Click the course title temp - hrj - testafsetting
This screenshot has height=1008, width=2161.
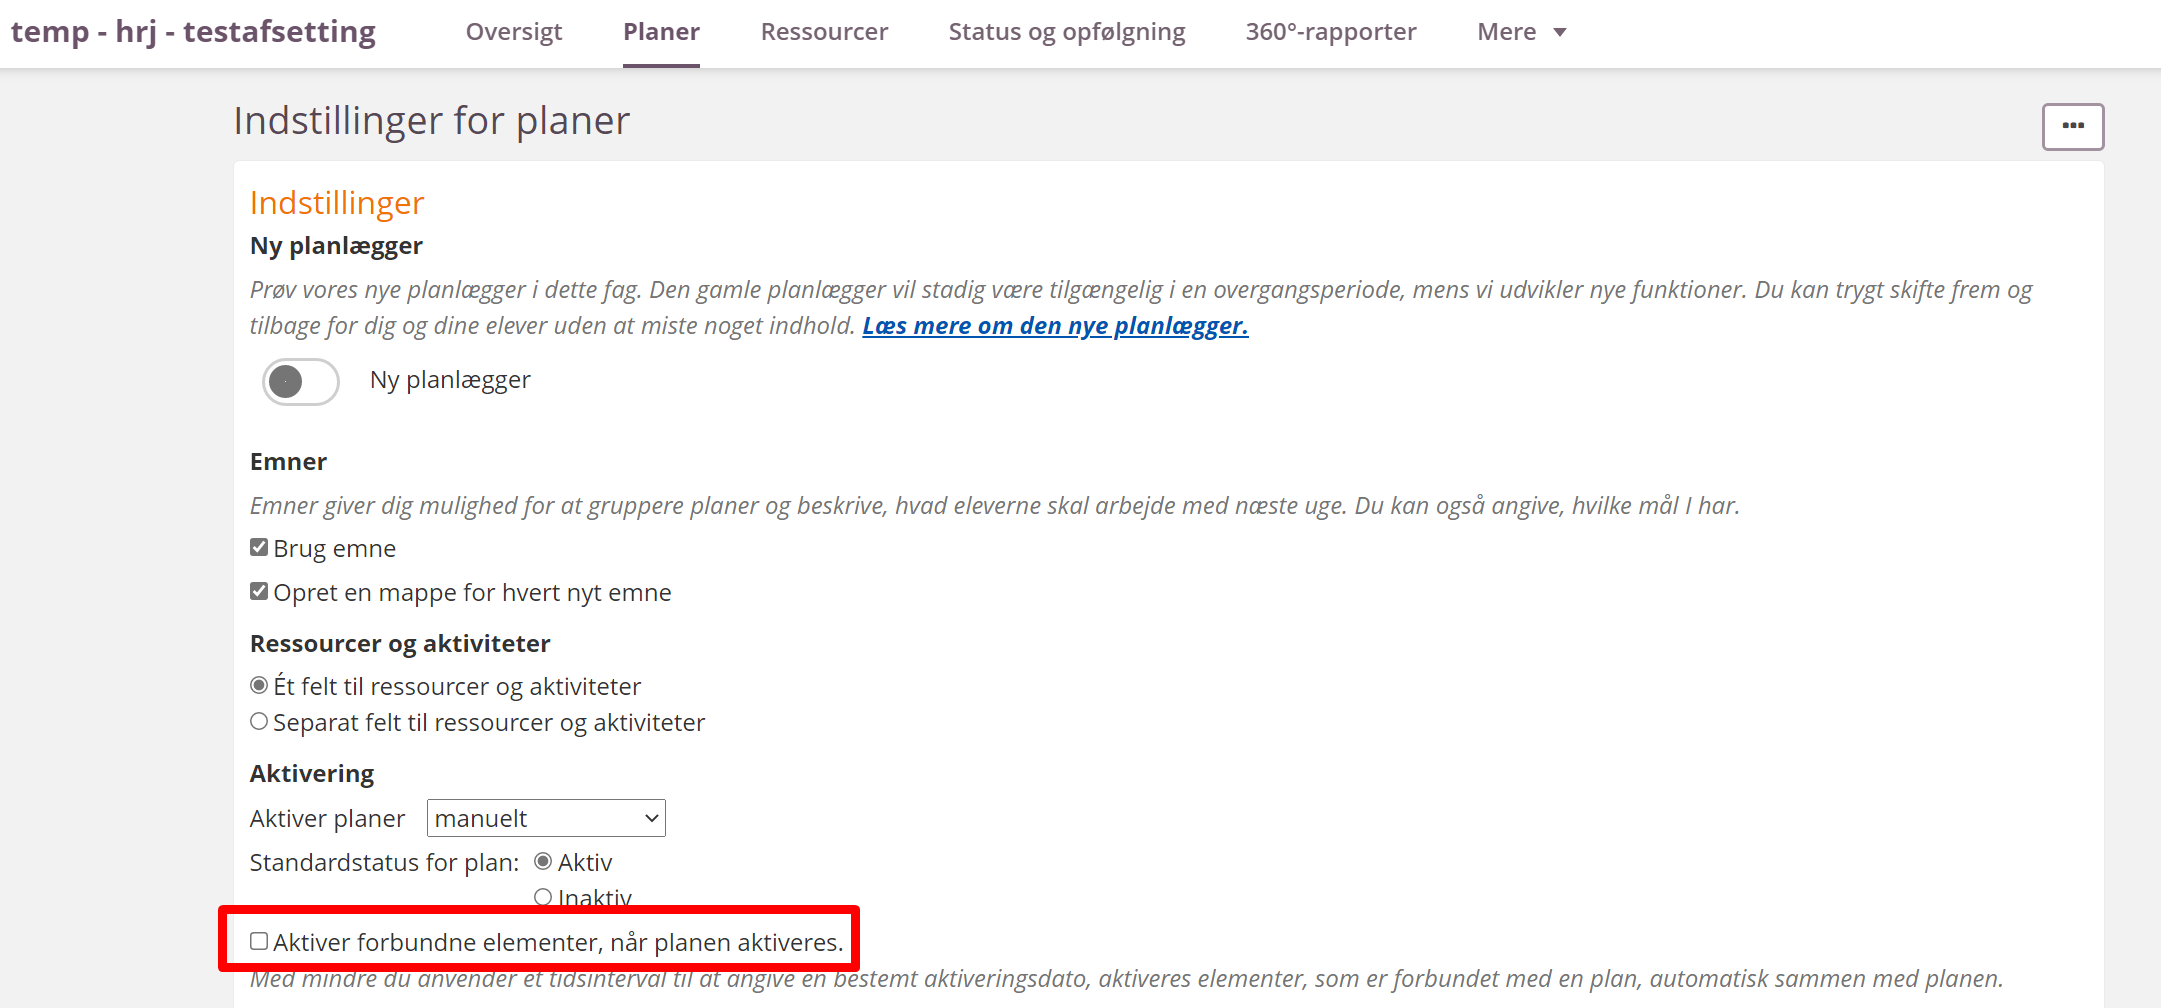193,32
